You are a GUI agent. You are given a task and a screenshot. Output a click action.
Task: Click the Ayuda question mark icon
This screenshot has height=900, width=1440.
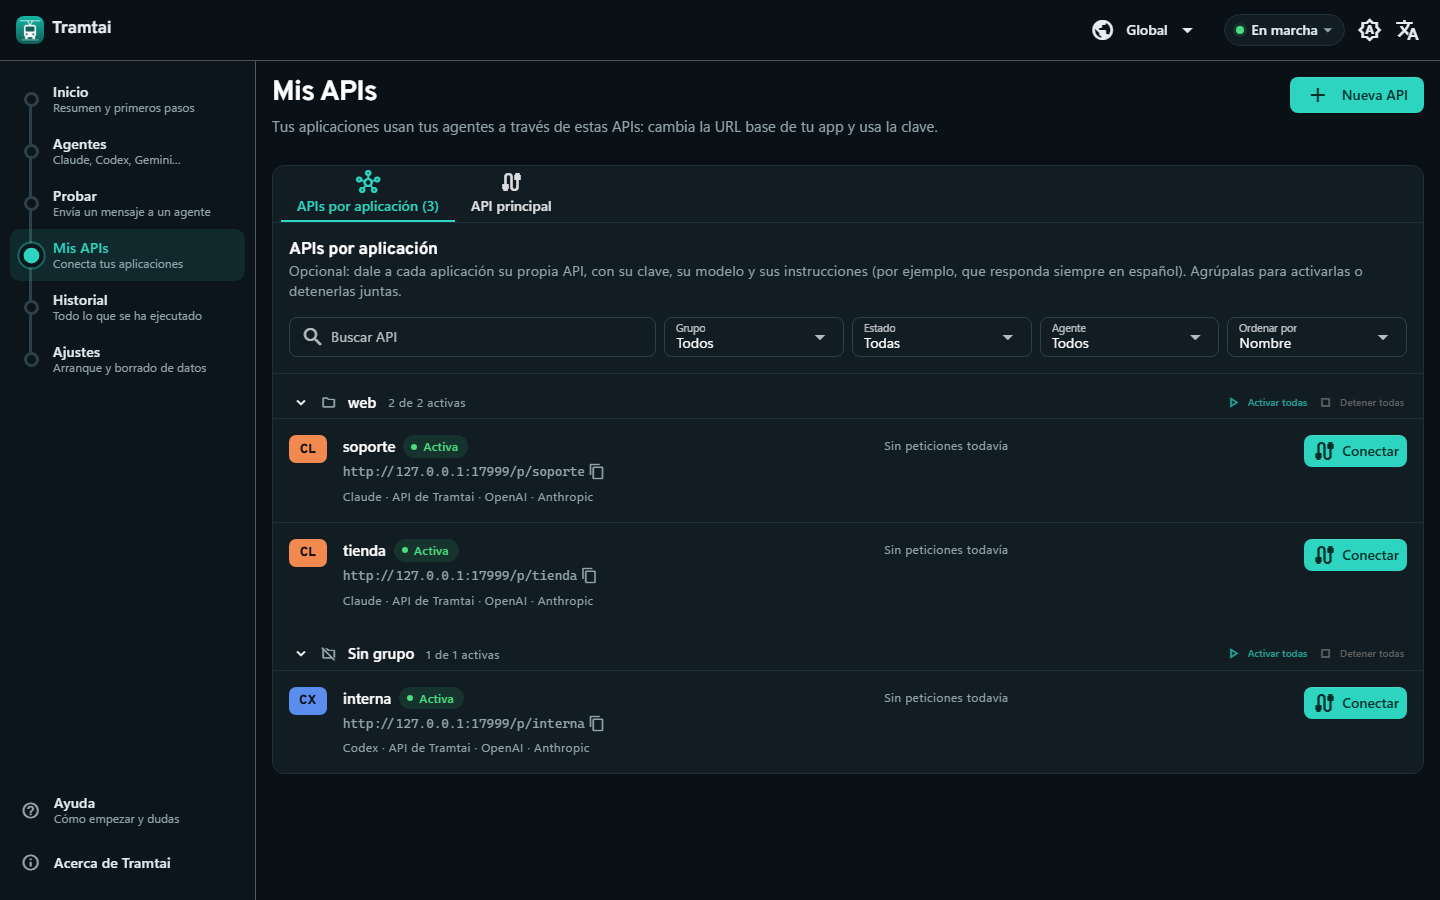[x=31, y=810]
